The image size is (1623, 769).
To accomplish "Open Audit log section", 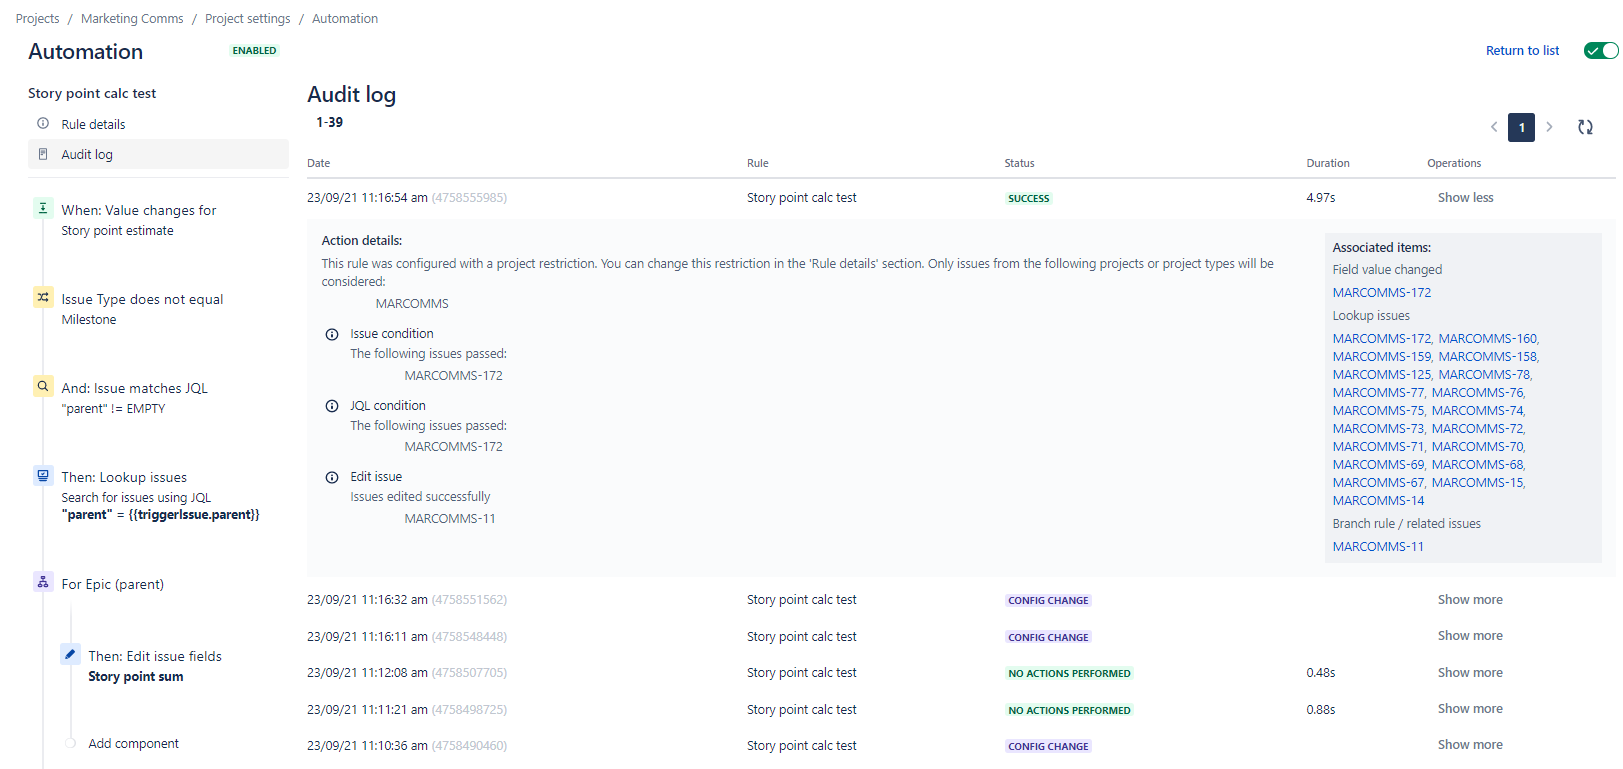I will pos(158,154).
